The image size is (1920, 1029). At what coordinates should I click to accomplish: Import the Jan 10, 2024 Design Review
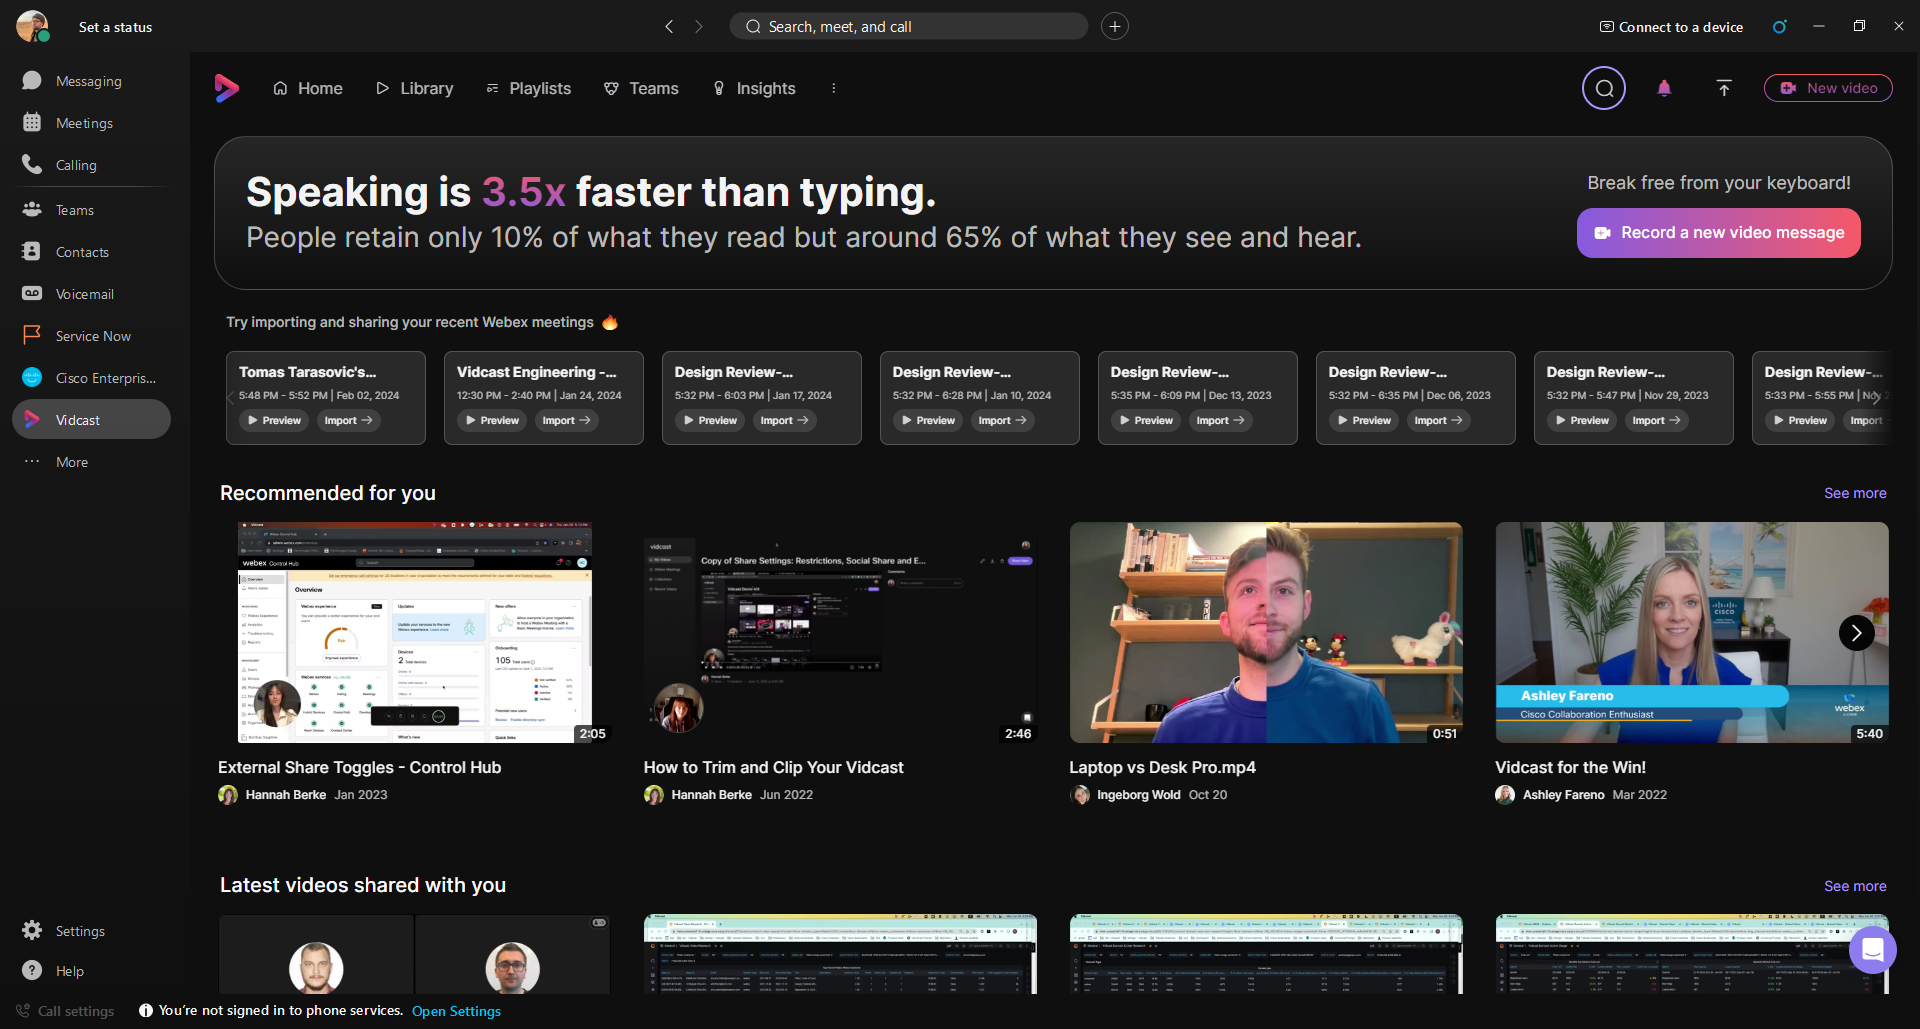point(1003,420)
